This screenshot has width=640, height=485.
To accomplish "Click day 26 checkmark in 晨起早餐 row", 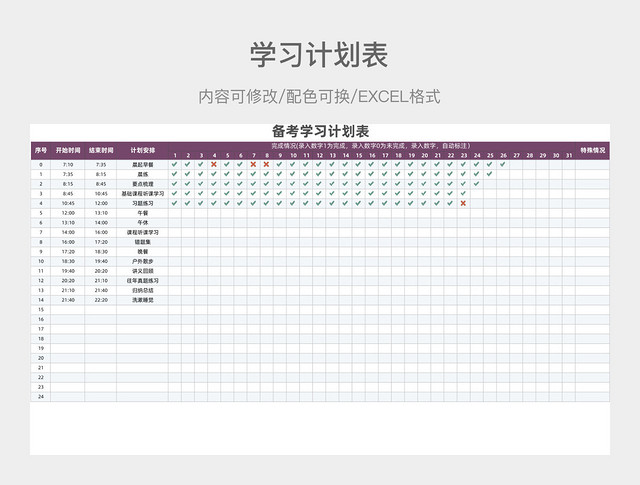I will pos(502,164).
